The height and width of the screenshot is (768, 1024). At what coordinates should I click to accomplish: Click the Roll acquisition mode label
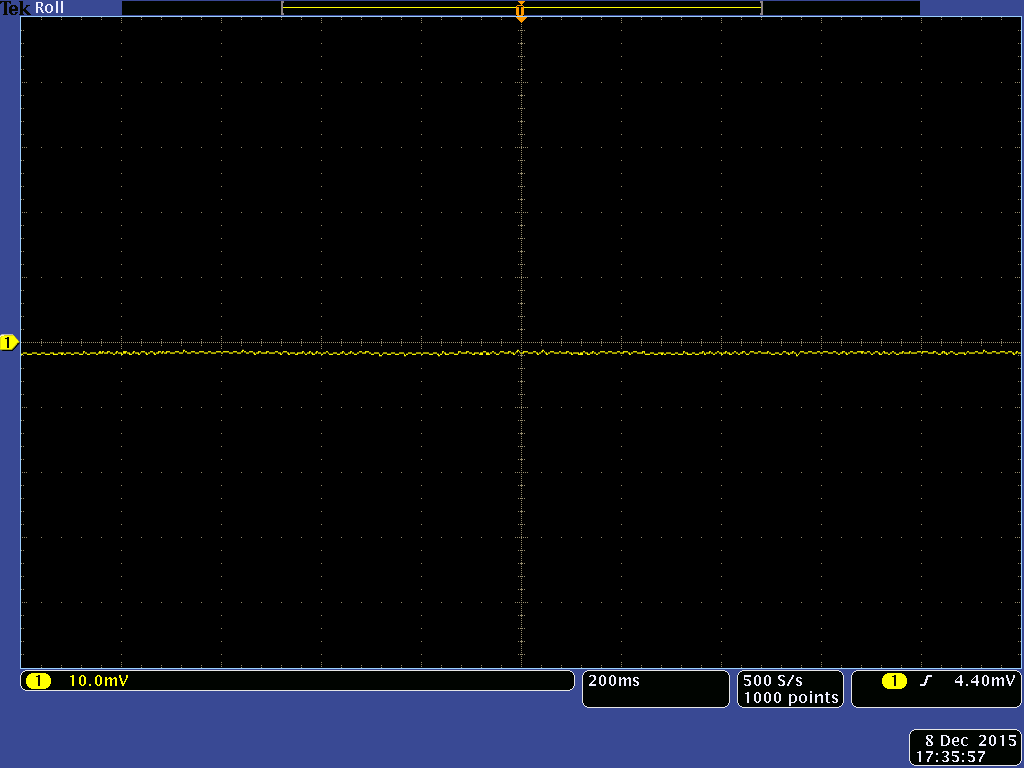[x=50, y=8]
